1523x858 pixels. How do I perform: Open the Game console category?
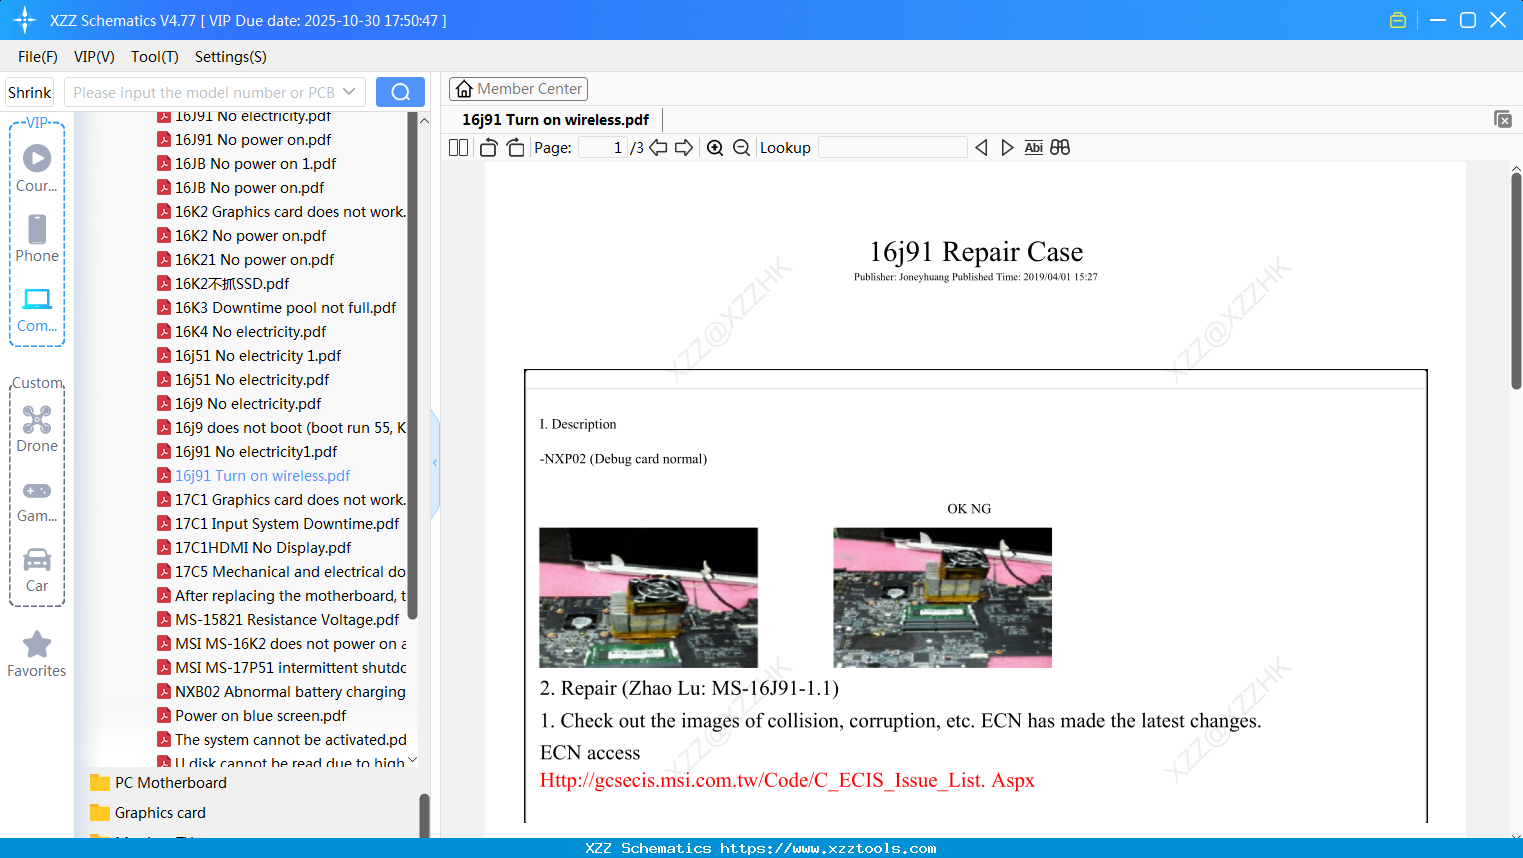37,501
